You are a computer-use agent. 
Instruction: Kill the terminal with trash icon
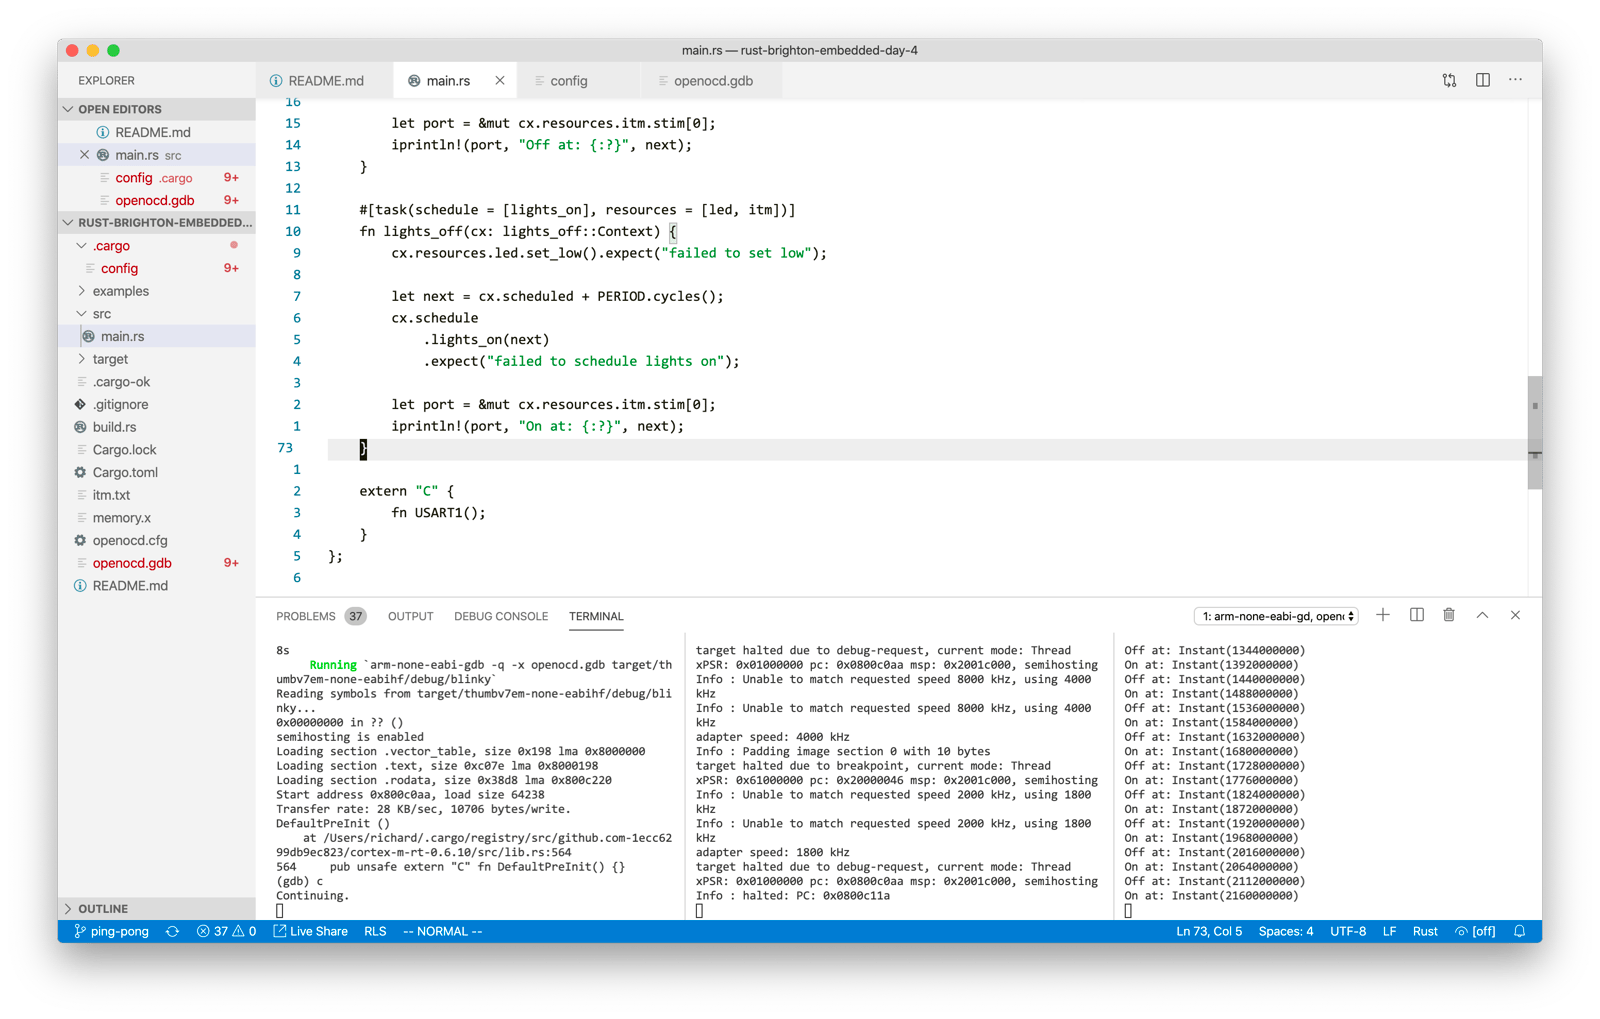(x=1449, y=616)
